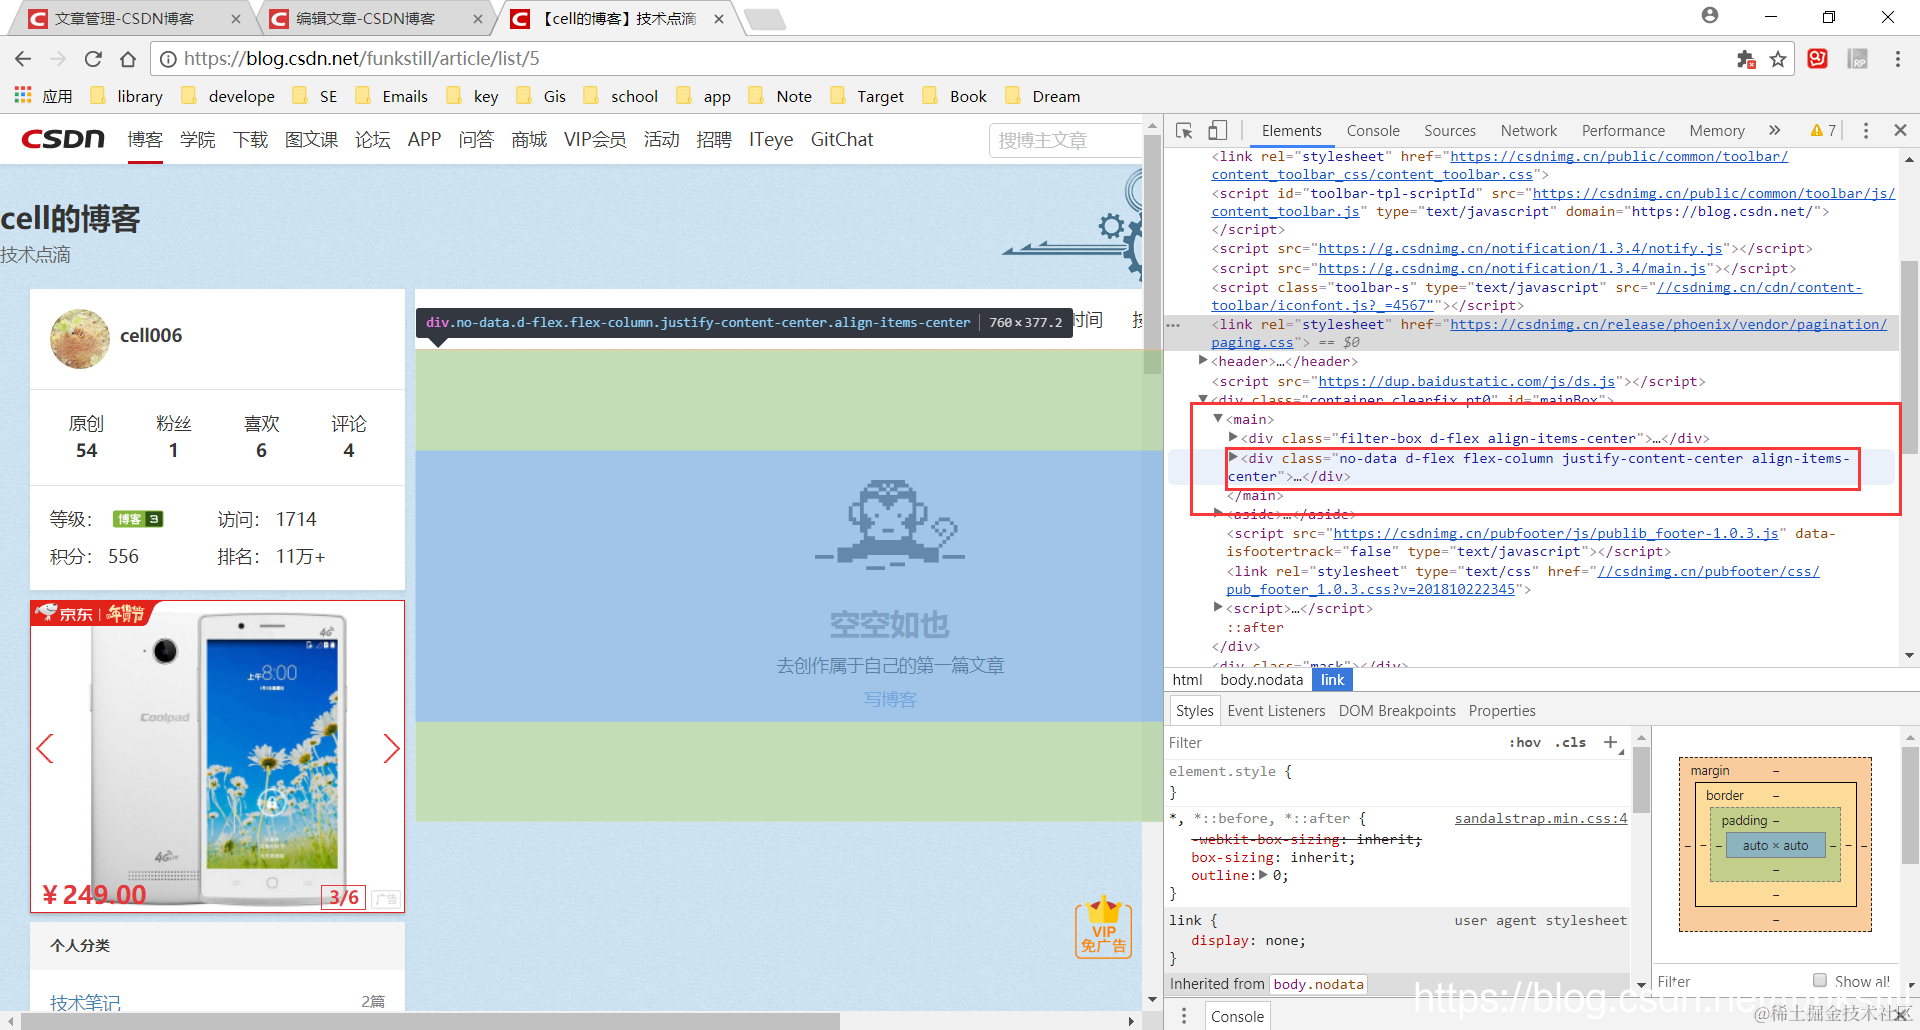Open DevTools customize three-dot menu
Screen dimensions: 1920x1030
coord(1865,130)
